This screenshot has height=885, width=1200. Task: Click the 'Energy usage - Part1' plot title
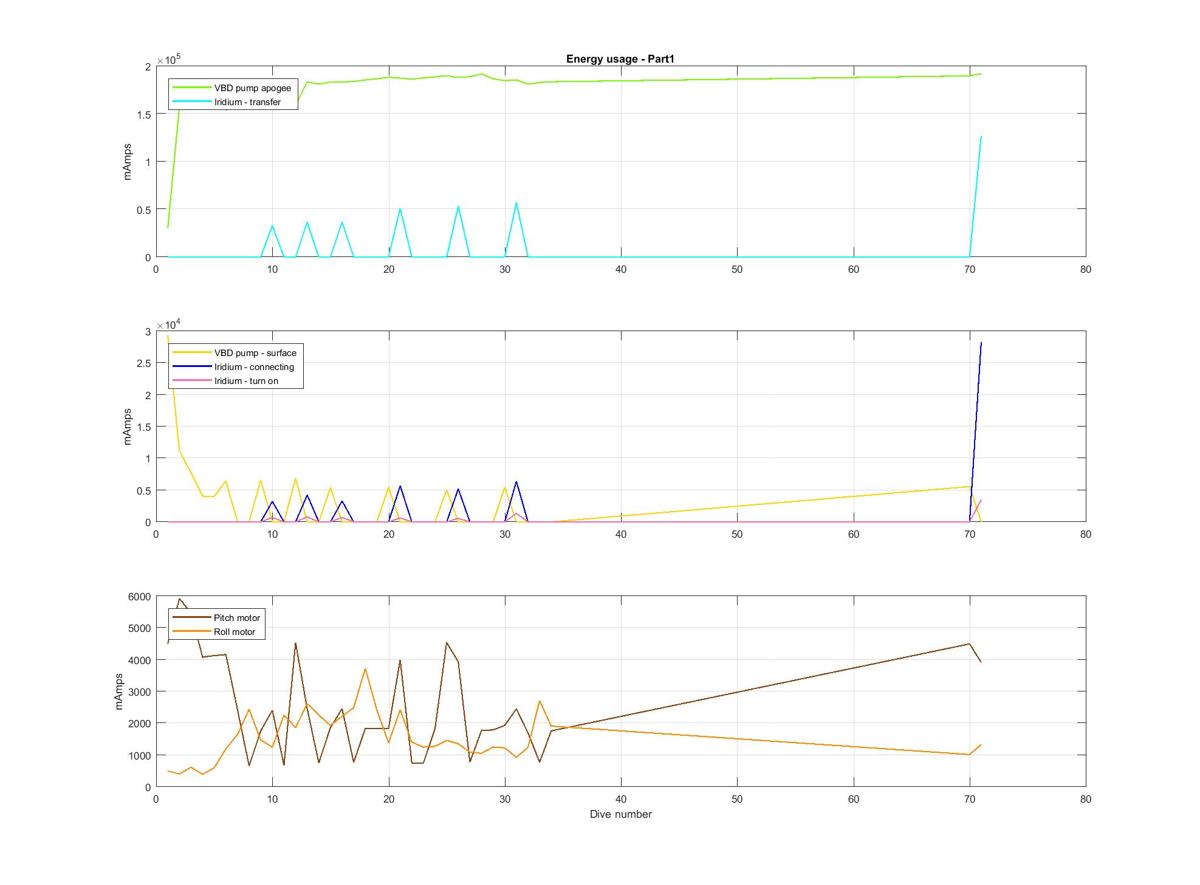click(x=620, y=59)
